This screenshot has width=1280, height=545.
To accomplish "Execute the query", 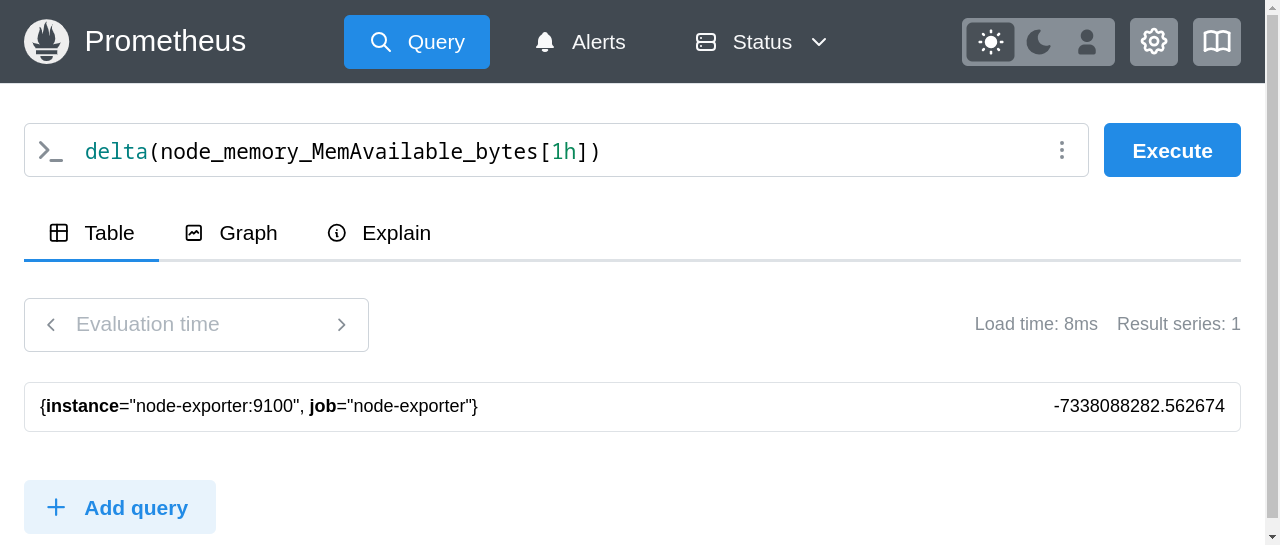I will (1172, 150).
